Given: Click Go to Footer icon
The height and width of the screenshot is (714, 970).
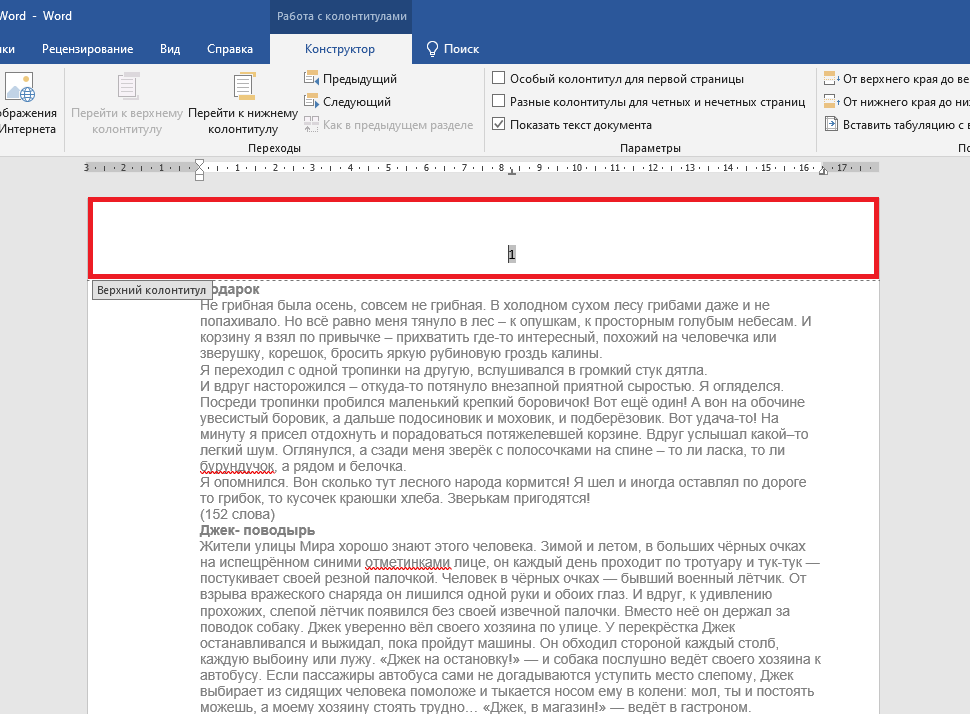Looking at the screenshot, I should tap(244, 86).
